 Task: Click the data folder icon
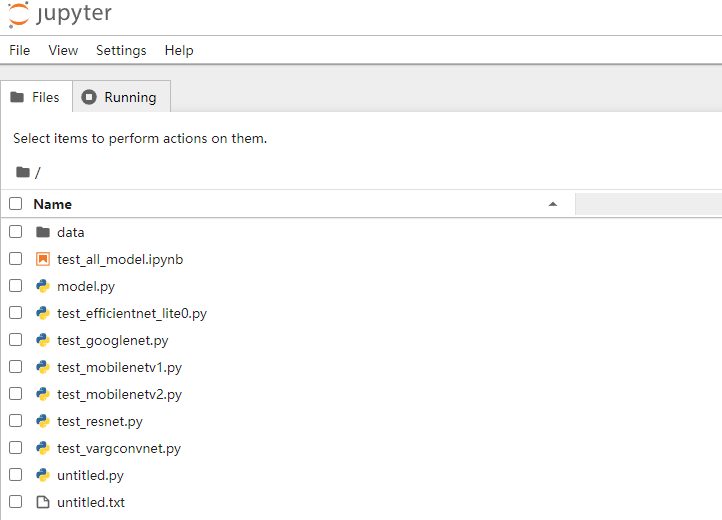[x=43, y=232]
